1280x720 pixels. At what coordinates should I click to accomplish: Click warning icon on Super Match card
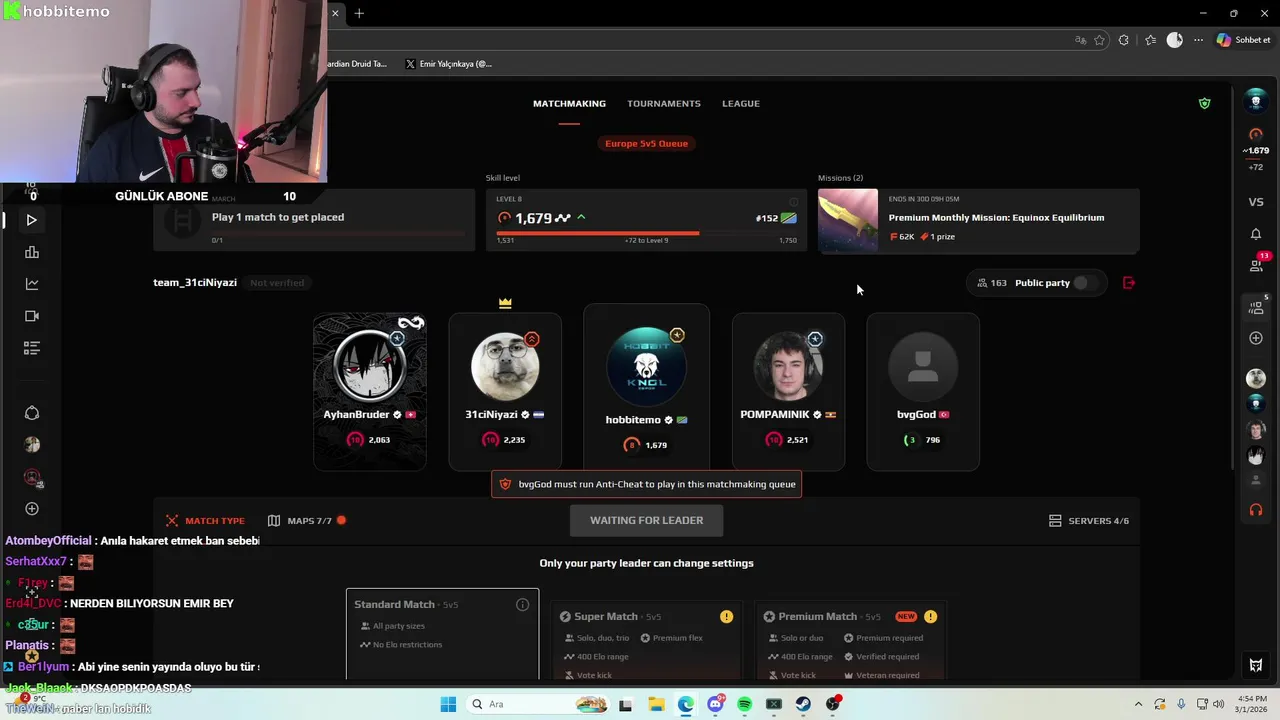coord(726,616)
